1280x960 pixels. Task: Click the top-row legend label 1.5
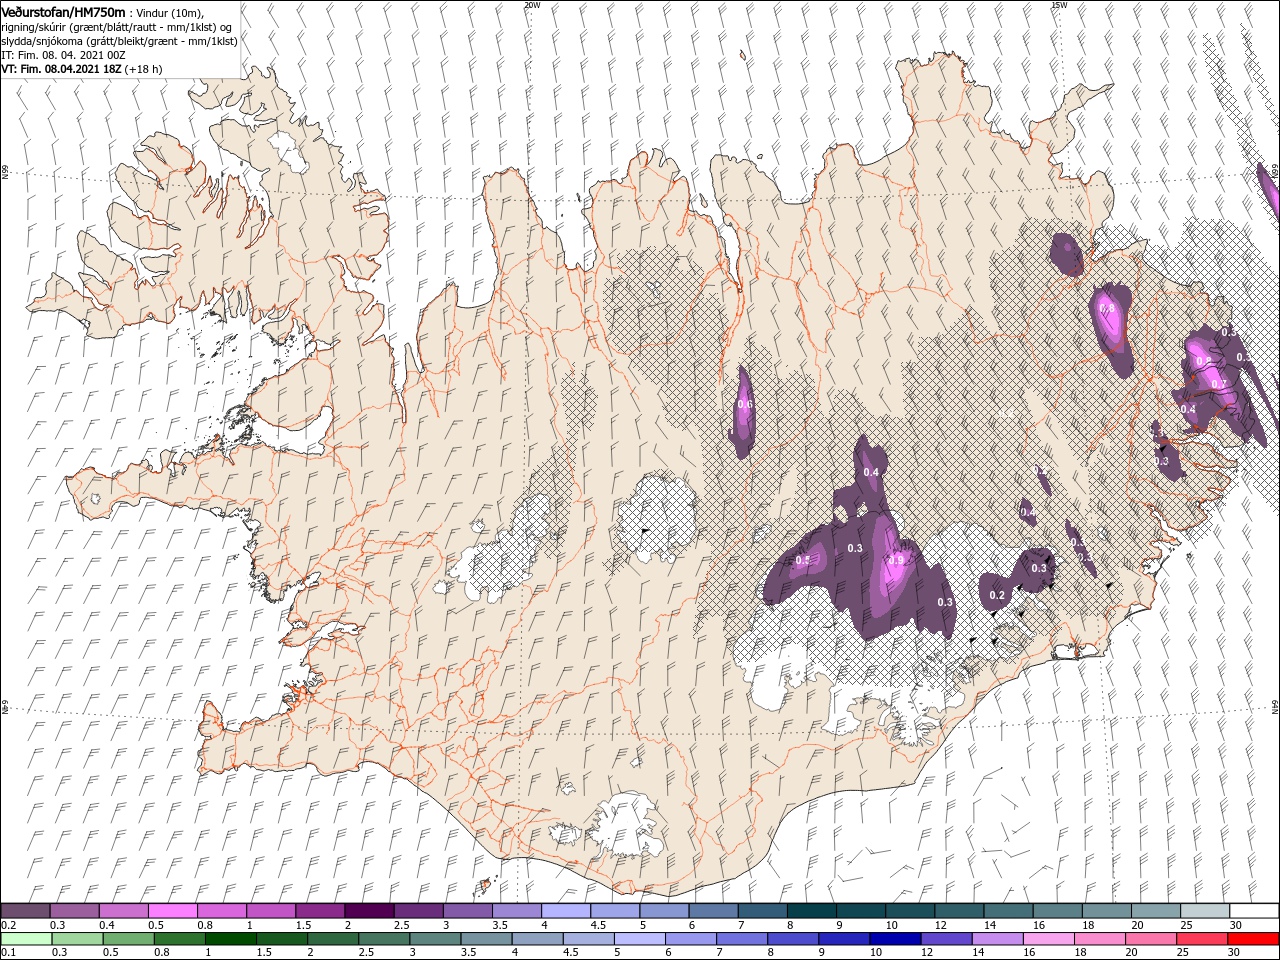[304, 925]
